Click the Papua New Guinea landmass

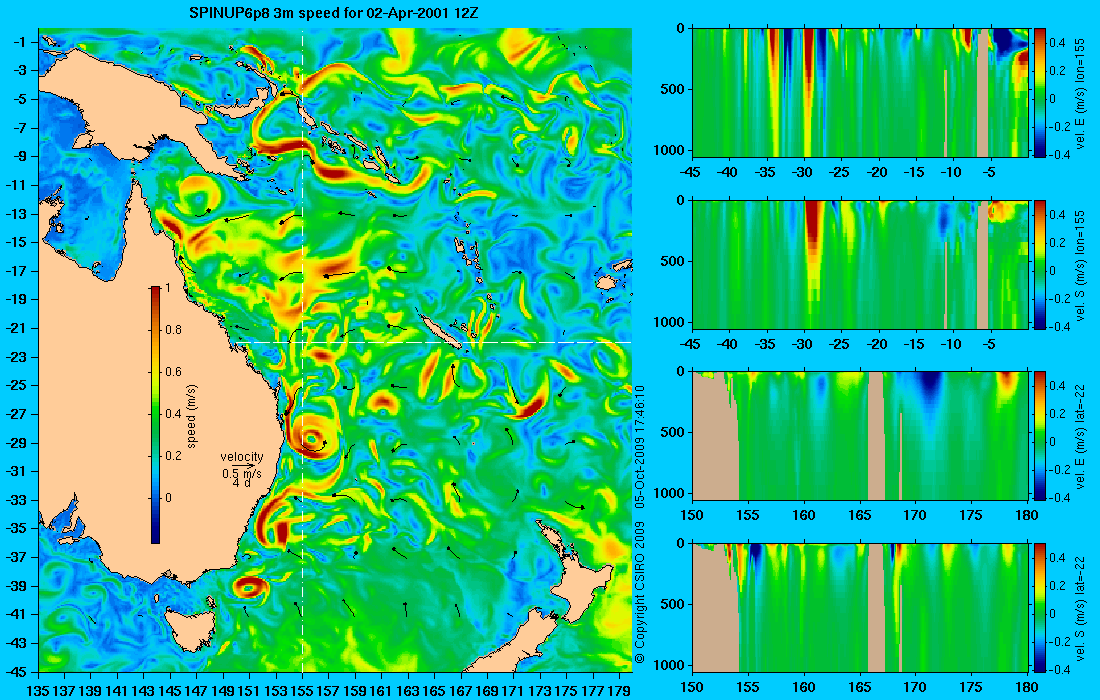pos(140,105)
